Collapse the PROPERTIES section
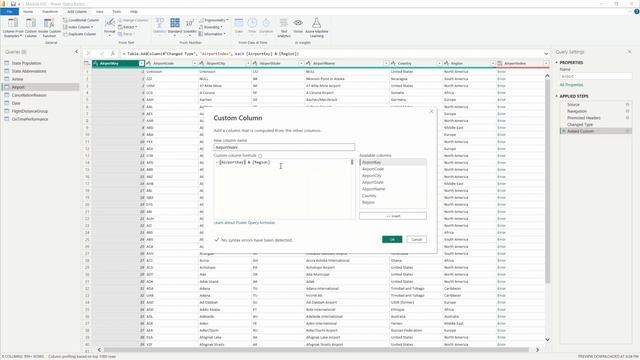Image resolution: width=640 pixels, height=360 pixels. 556,62
